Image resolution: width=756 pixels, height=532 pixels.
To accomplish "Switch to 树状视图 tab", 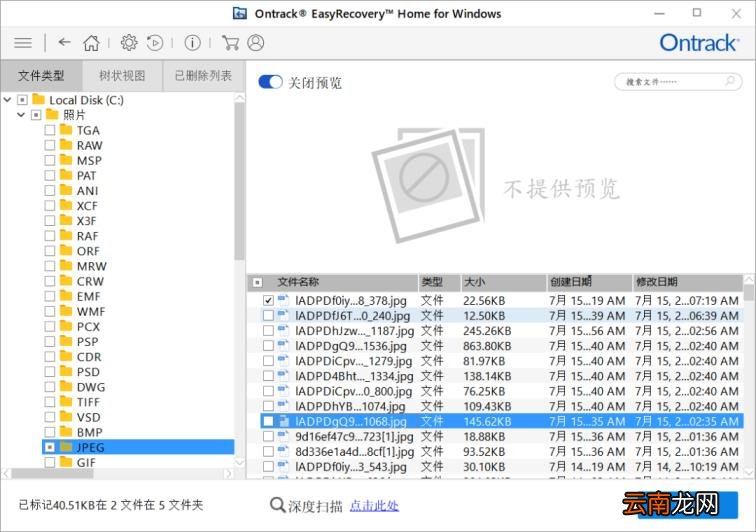I will click(122, 76).
